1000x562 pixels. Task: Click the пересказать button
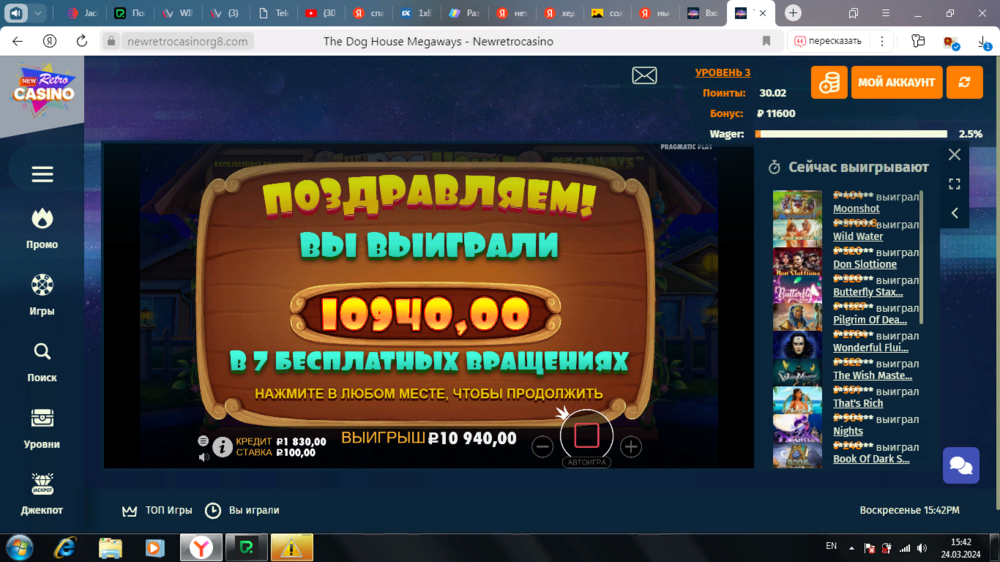coord(828,41)
